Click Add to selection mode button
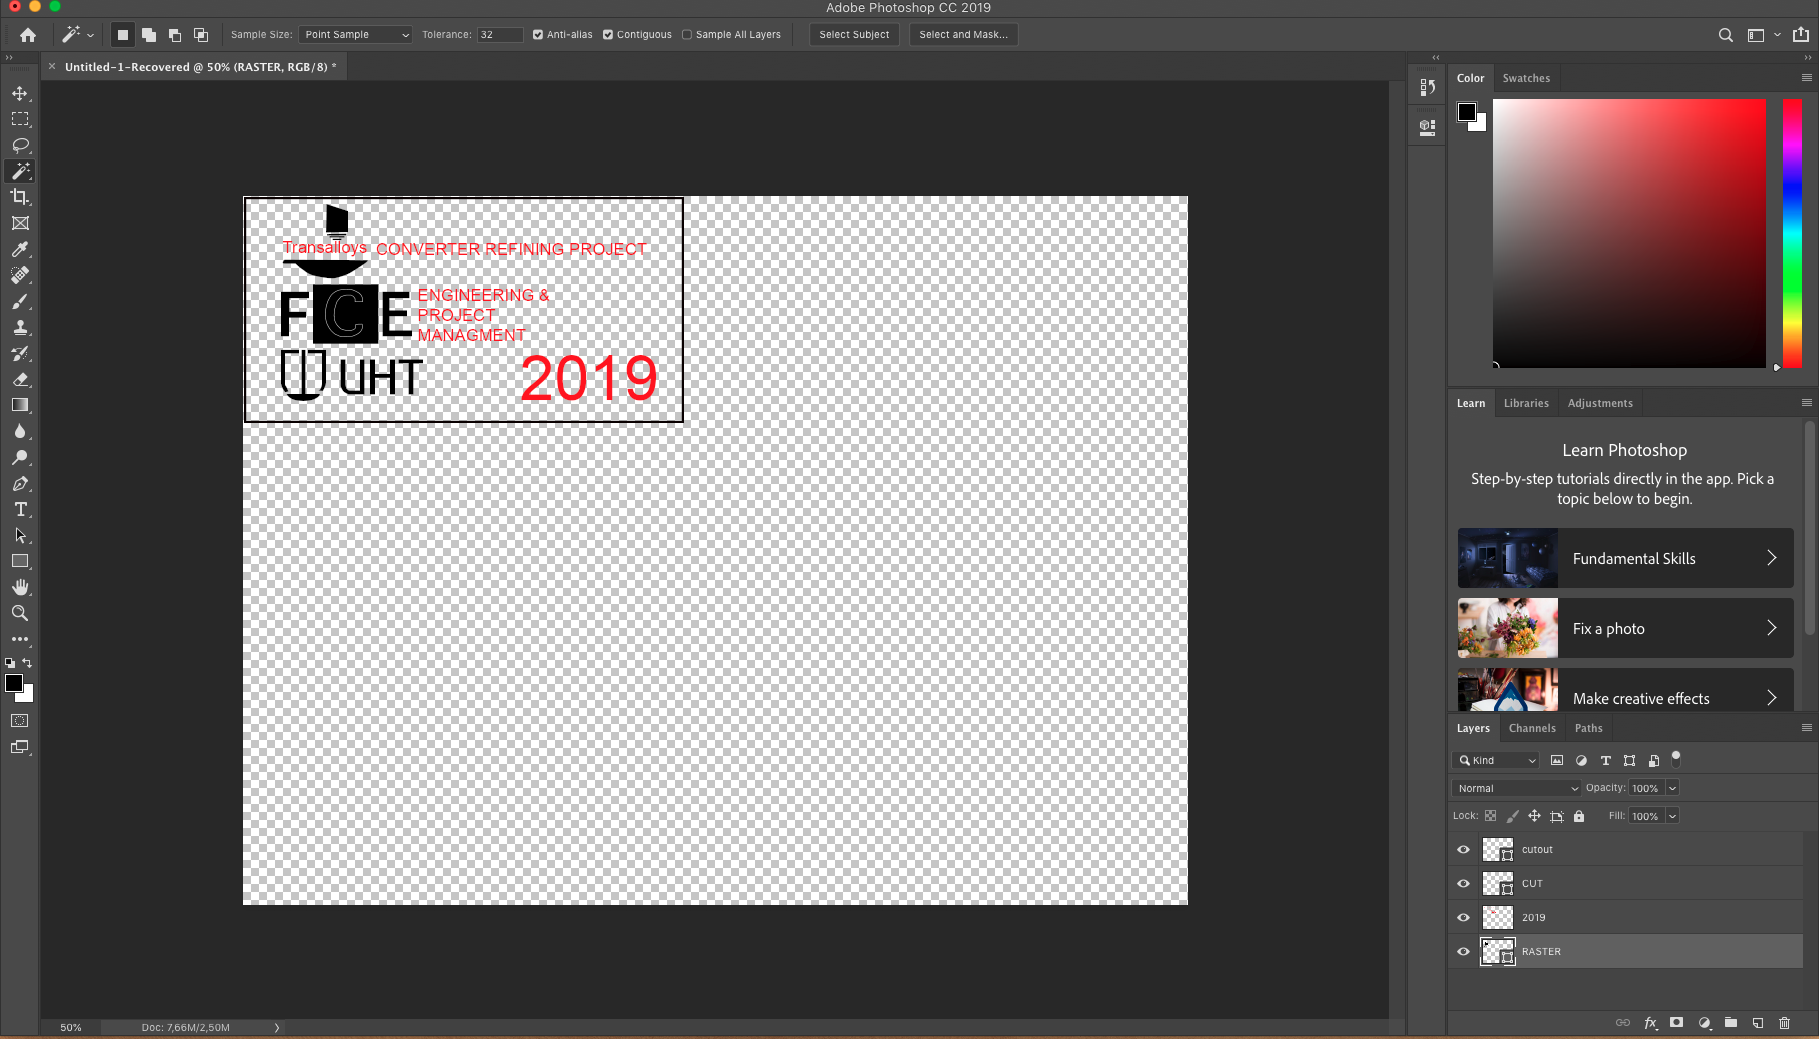The image size is (1819, 1039). (x=149, y=35)
